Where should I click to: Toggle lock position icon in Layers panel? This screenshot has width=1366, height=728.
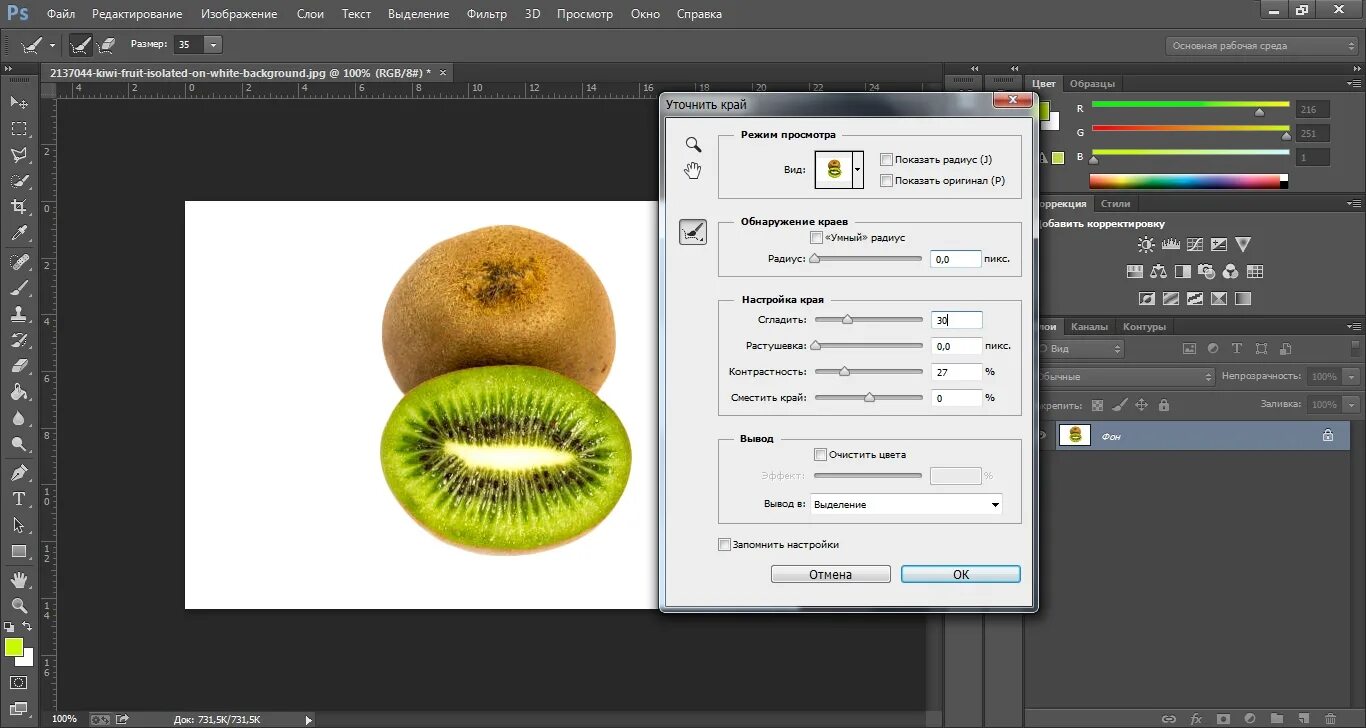coord(1141,405)
